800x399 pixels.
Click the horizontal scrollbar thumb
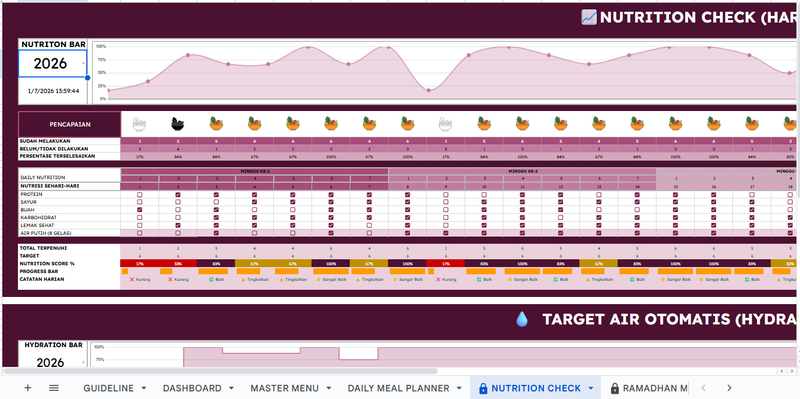[x=220, y=371]
